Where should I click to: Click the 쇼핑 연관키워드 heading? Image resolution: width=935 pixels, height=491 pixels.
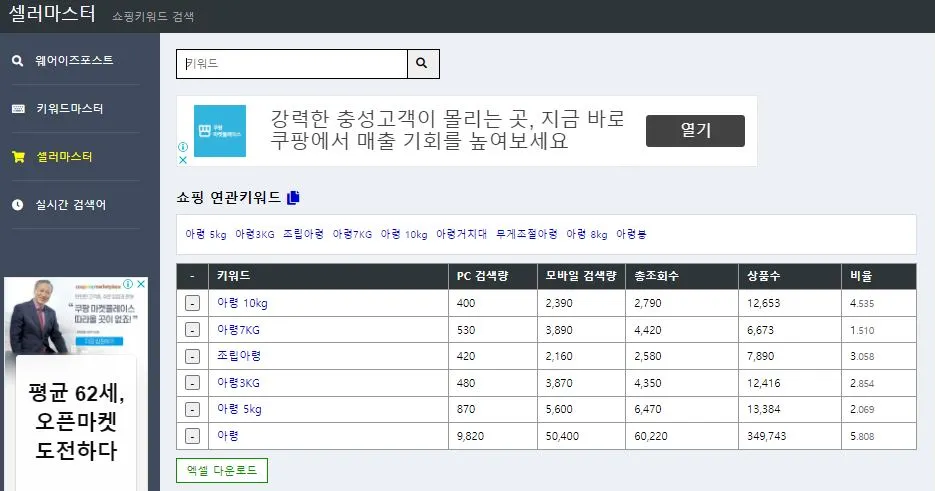click(x=228, y=197)
